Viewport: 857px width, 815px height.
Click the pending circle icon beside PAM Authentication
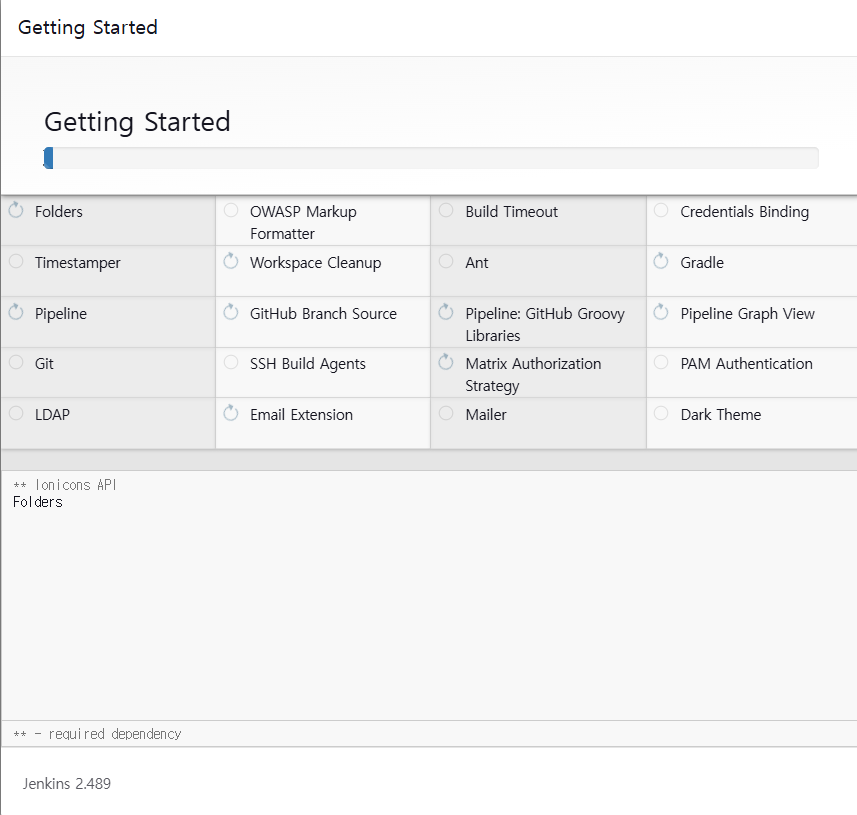661,362
